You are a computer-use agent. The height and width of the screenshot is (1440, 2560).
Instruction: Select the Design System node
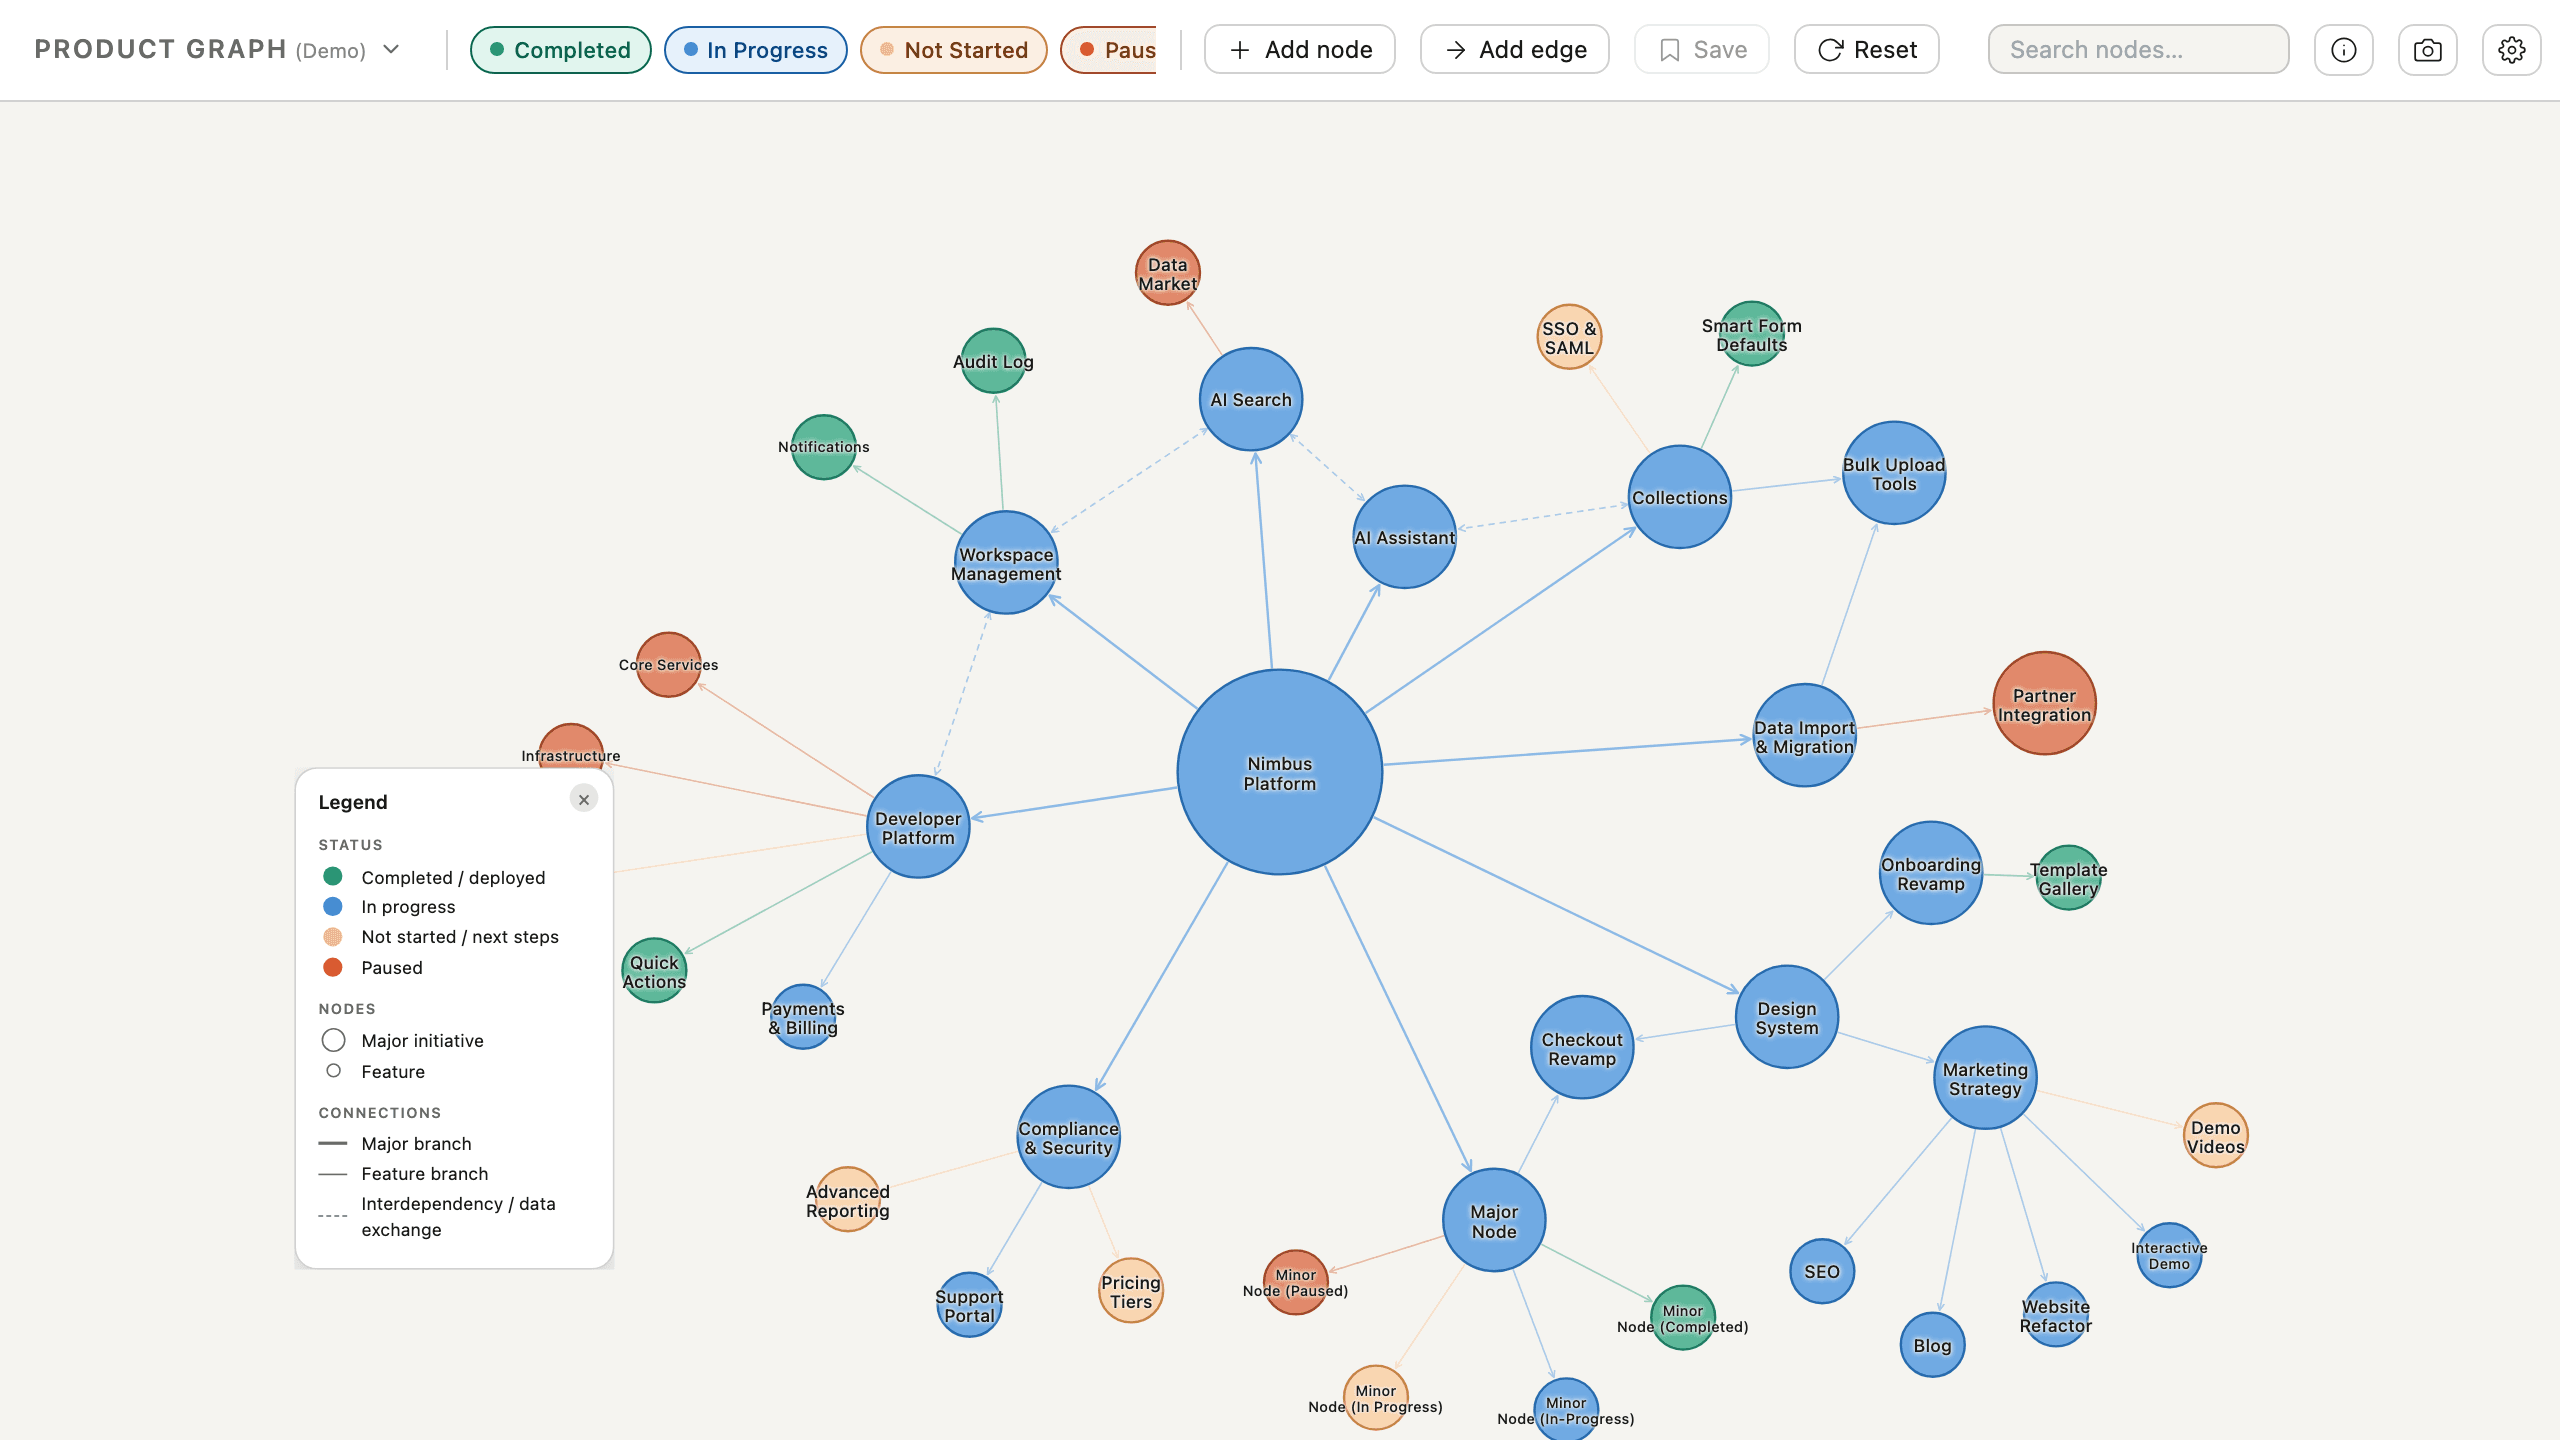[1787, 1017]
